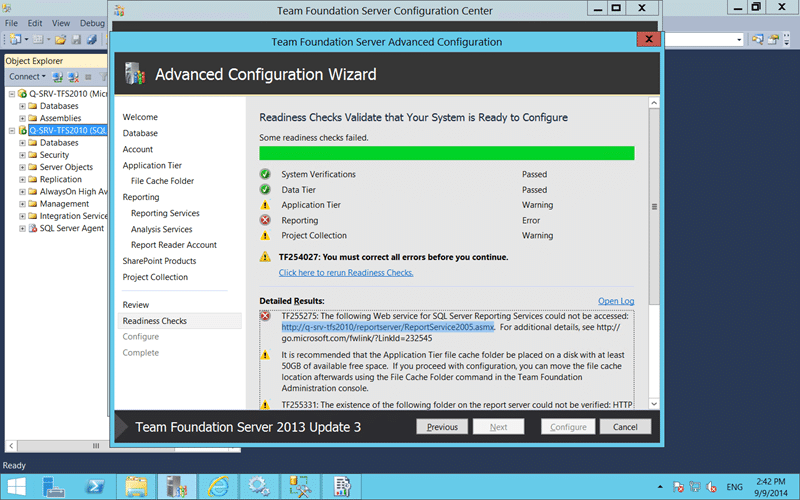Collapse the selected Q-SRV-TFS2010 (SQL server node
This screenshot has height=500, width=800.
12,131
